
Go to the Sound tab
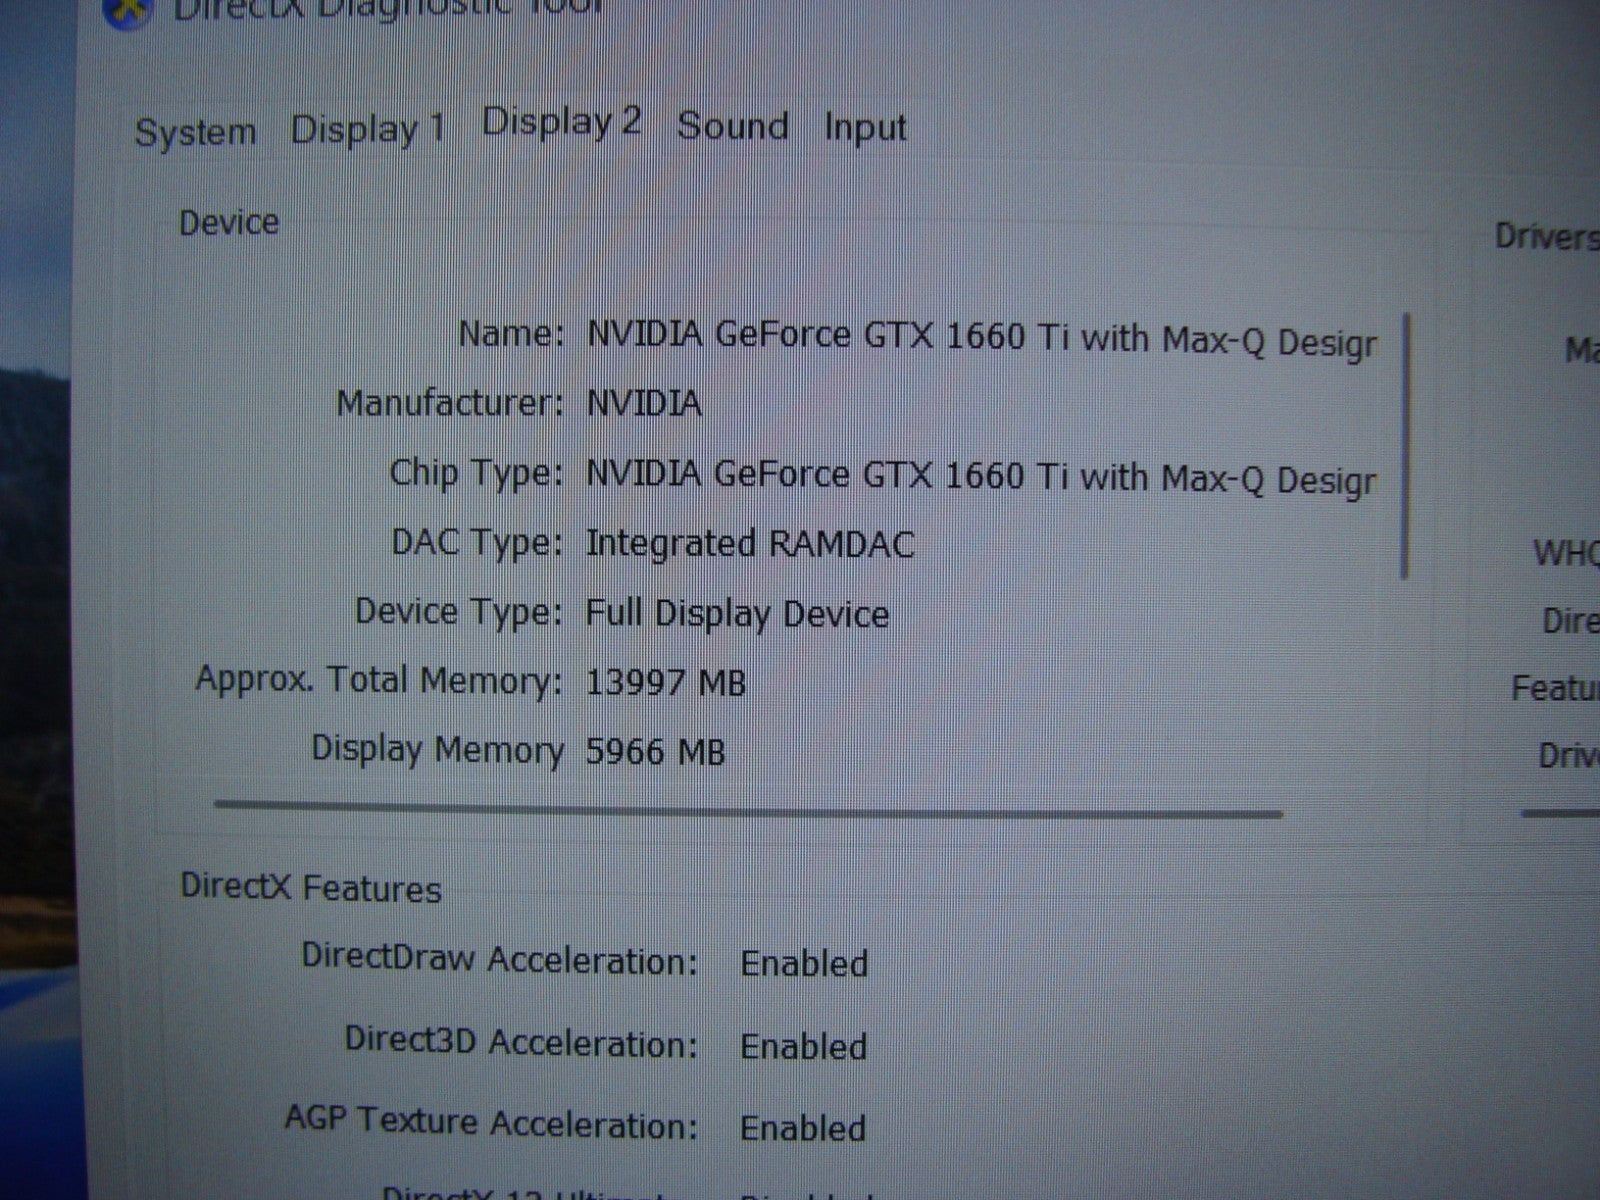click(x=732, y=126)
